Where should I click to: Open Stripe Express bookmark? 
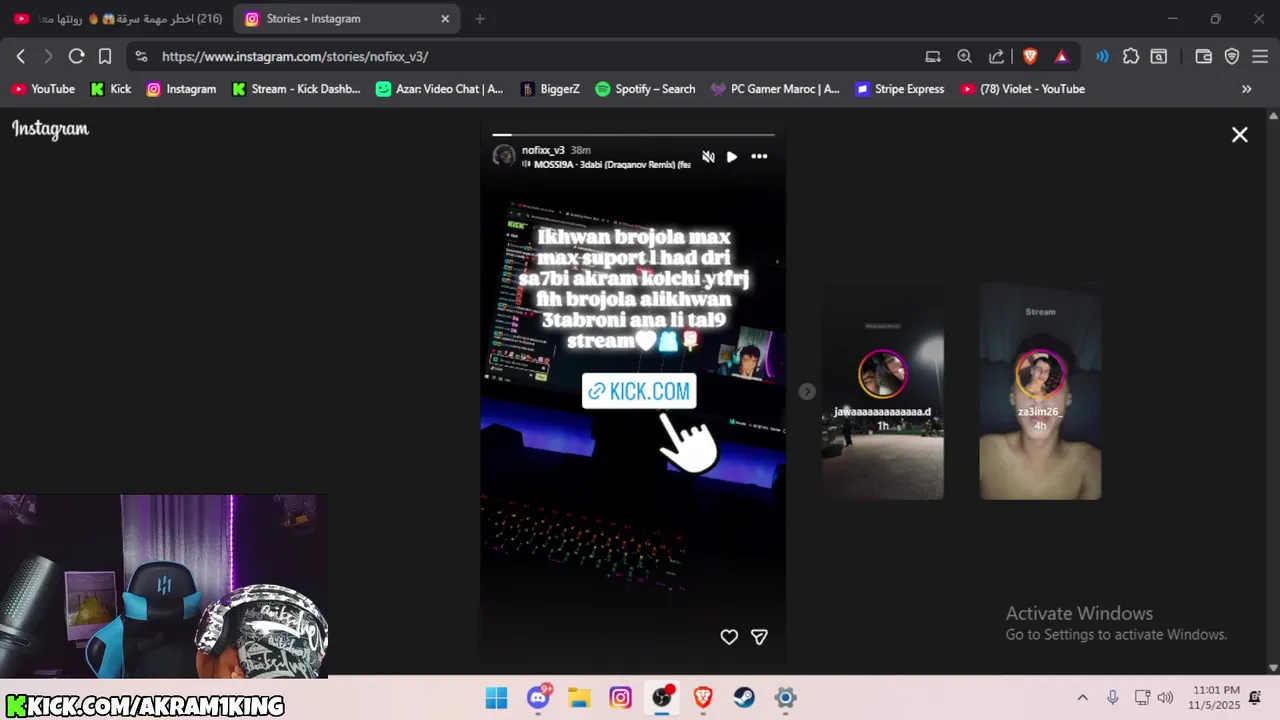900,89
